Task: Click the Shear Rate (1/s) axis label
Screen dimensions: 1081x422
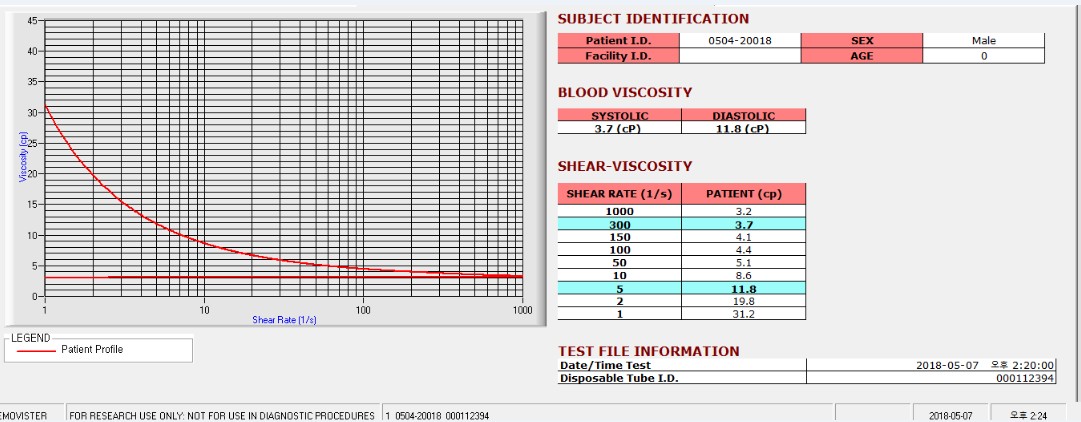Action: (x=284, y=320)
